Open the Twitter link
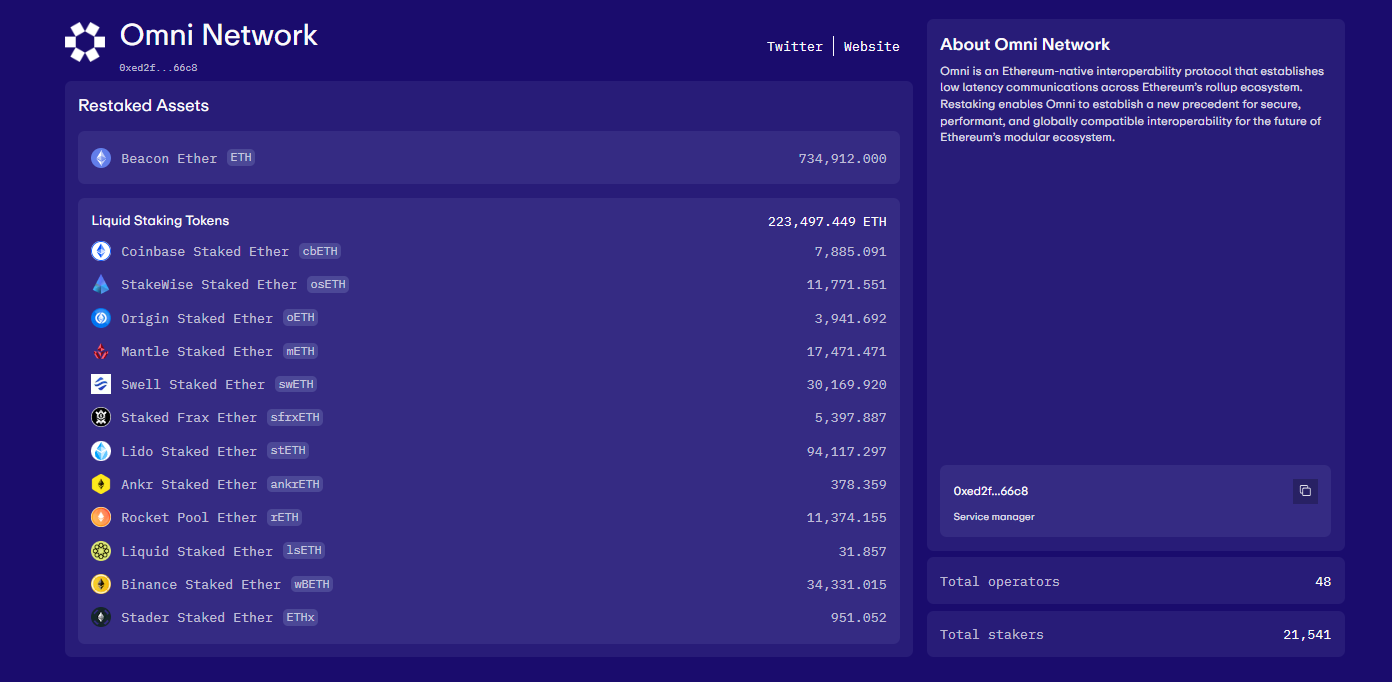 click(x=795, y=46)
